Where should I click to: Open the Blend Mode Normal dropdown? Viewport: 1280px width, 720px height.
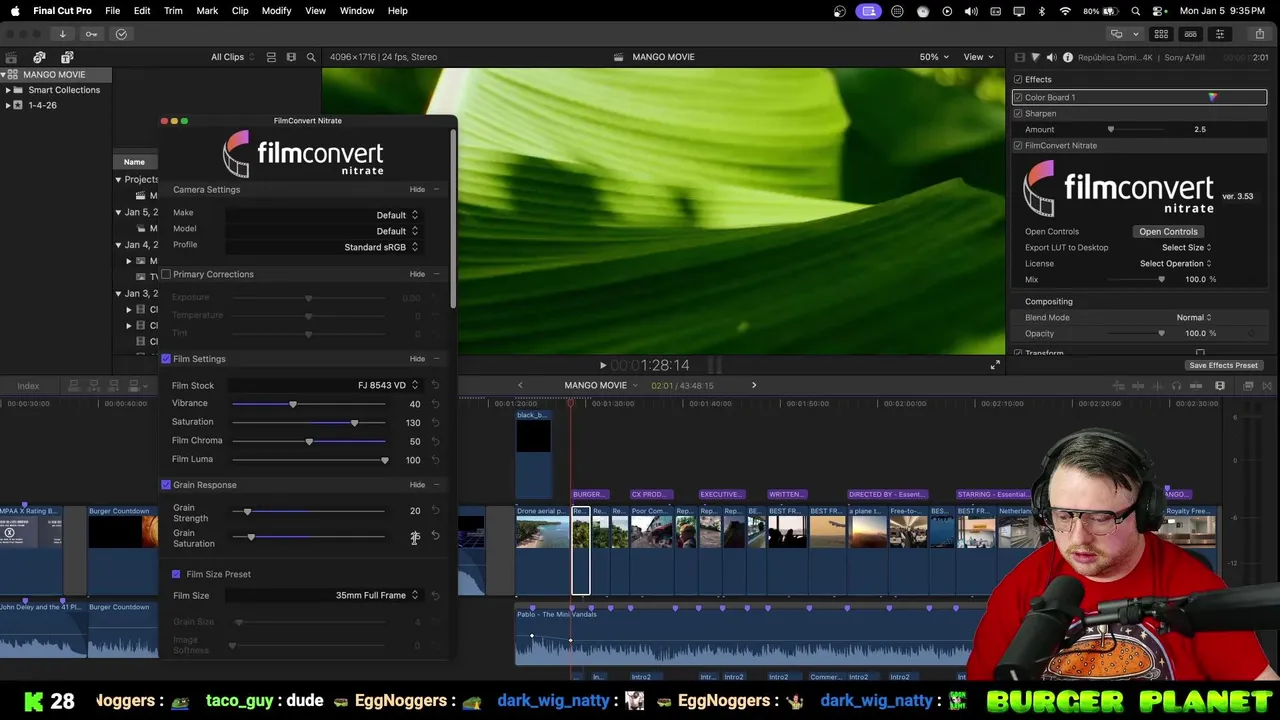[1194, 317]
